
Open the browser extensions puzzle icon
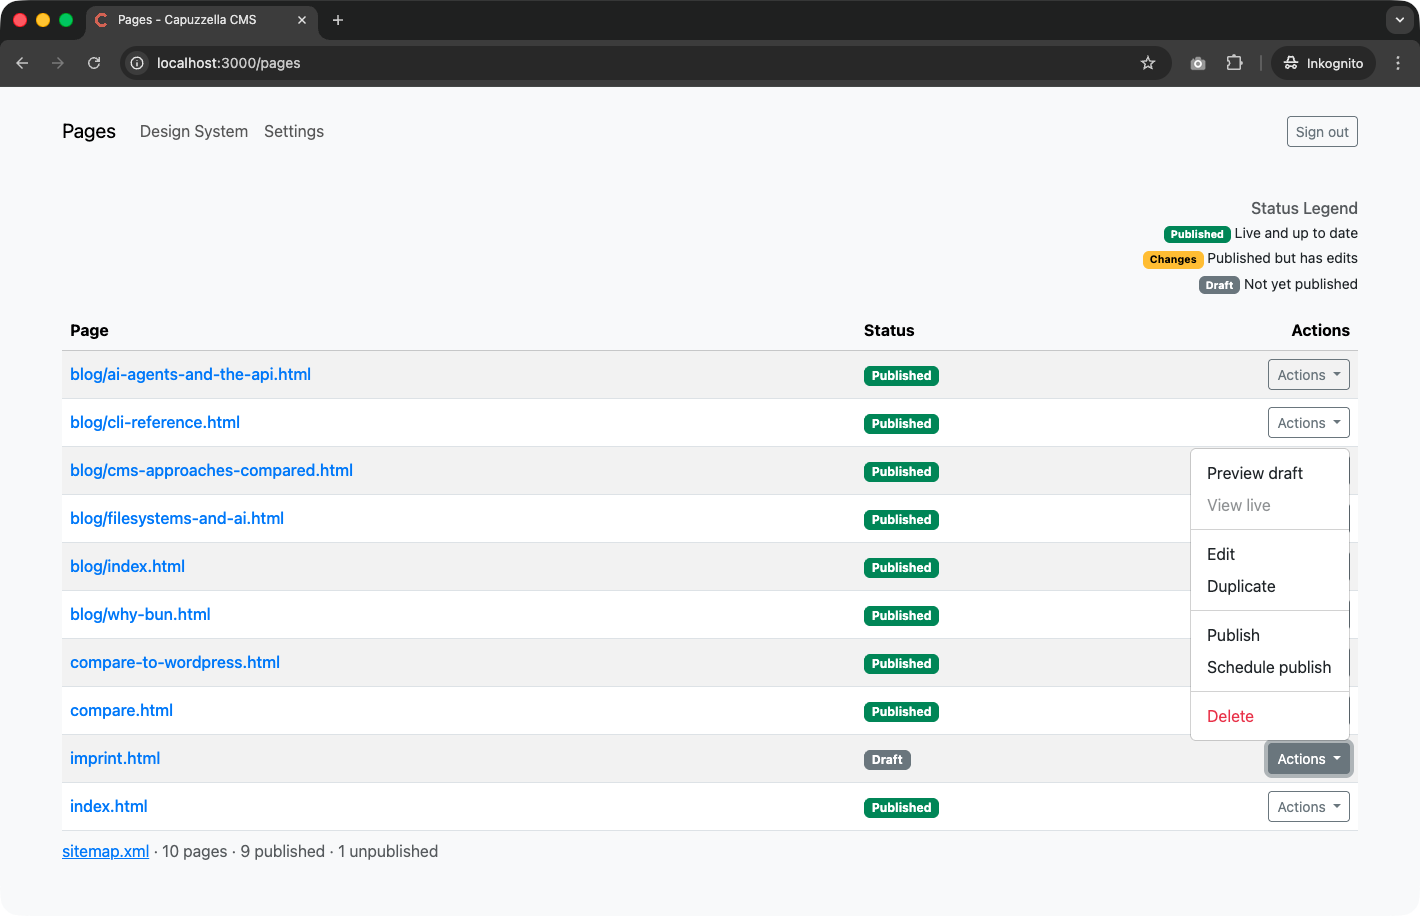(x=1234, y=62)
